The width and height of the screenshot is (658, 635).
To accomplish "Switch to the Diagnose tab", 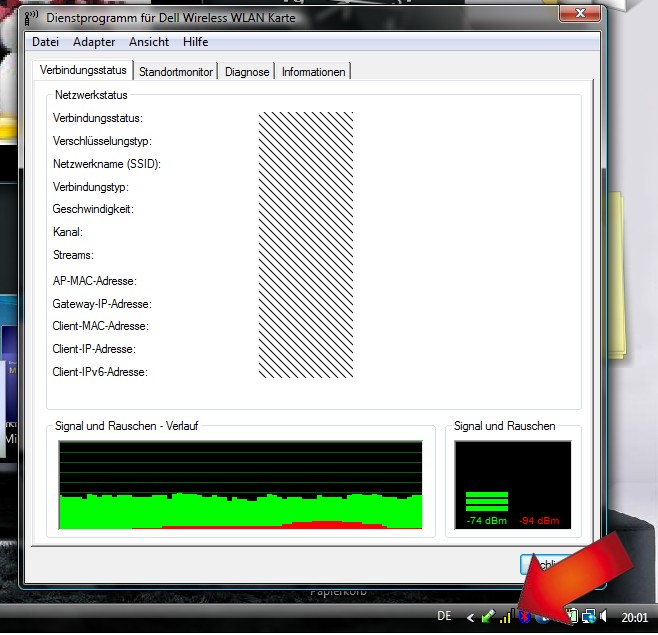I will [247, 72].
